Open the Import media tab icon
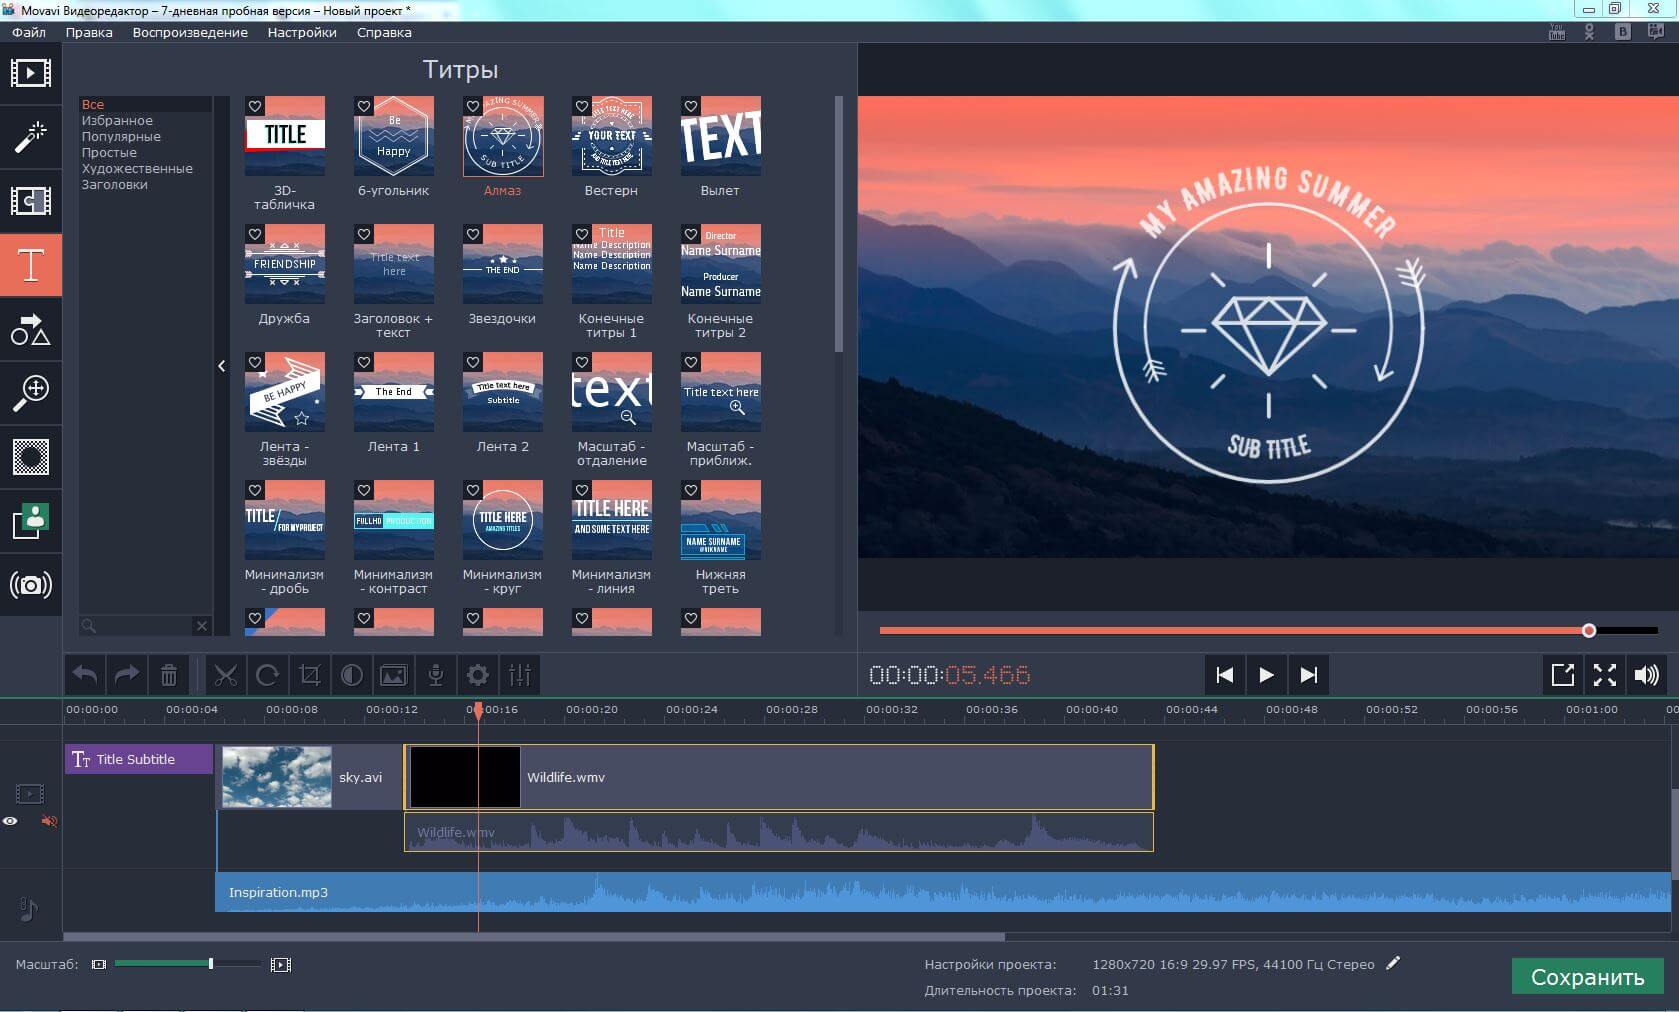1679x1012 pixels. (x=30, y=73)
